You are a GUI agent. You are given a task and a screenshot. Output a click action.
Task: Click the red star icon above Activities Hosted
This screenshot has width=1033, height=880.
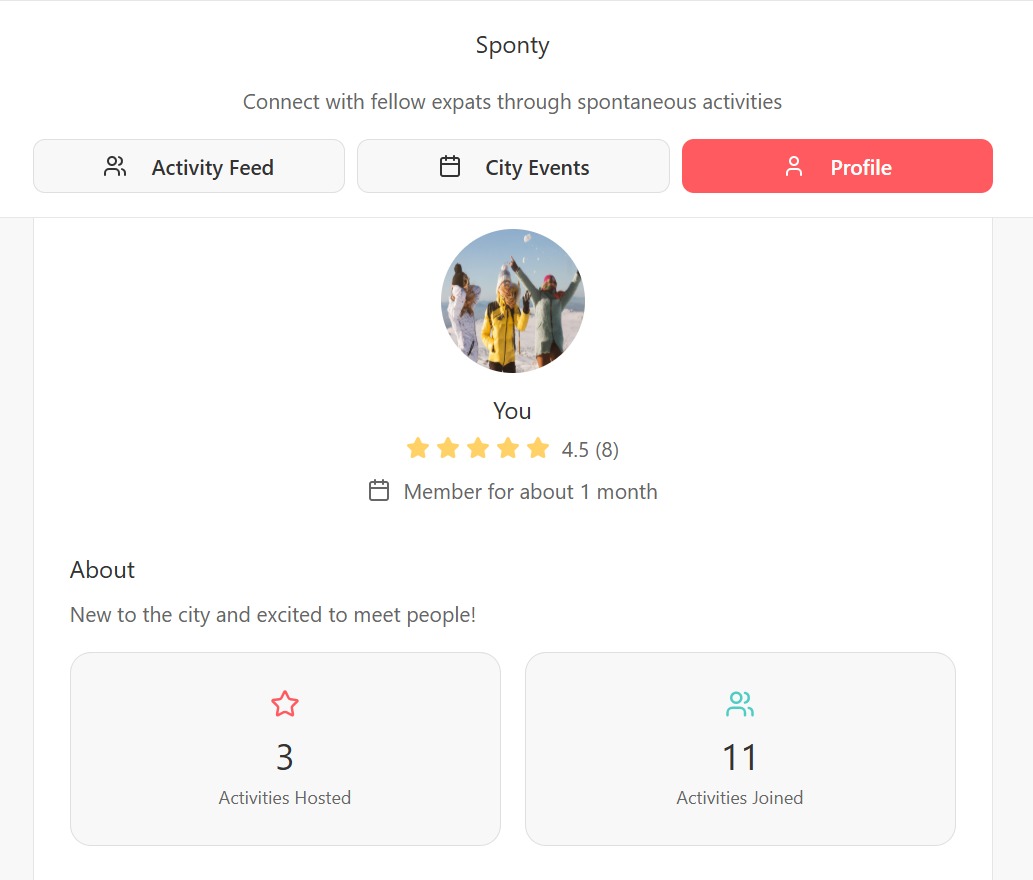coord(285,704)
